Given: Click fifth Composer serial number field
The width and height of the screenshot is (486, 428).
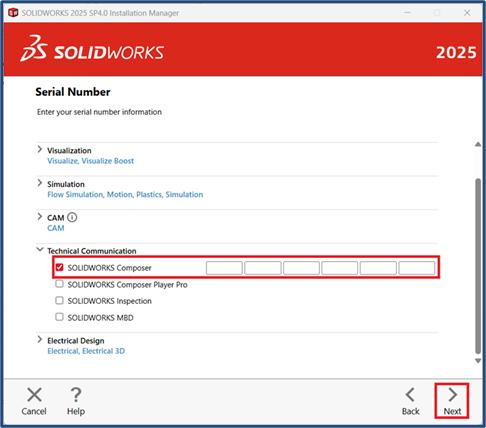Looking at the screenshot, I should point(378,268).
